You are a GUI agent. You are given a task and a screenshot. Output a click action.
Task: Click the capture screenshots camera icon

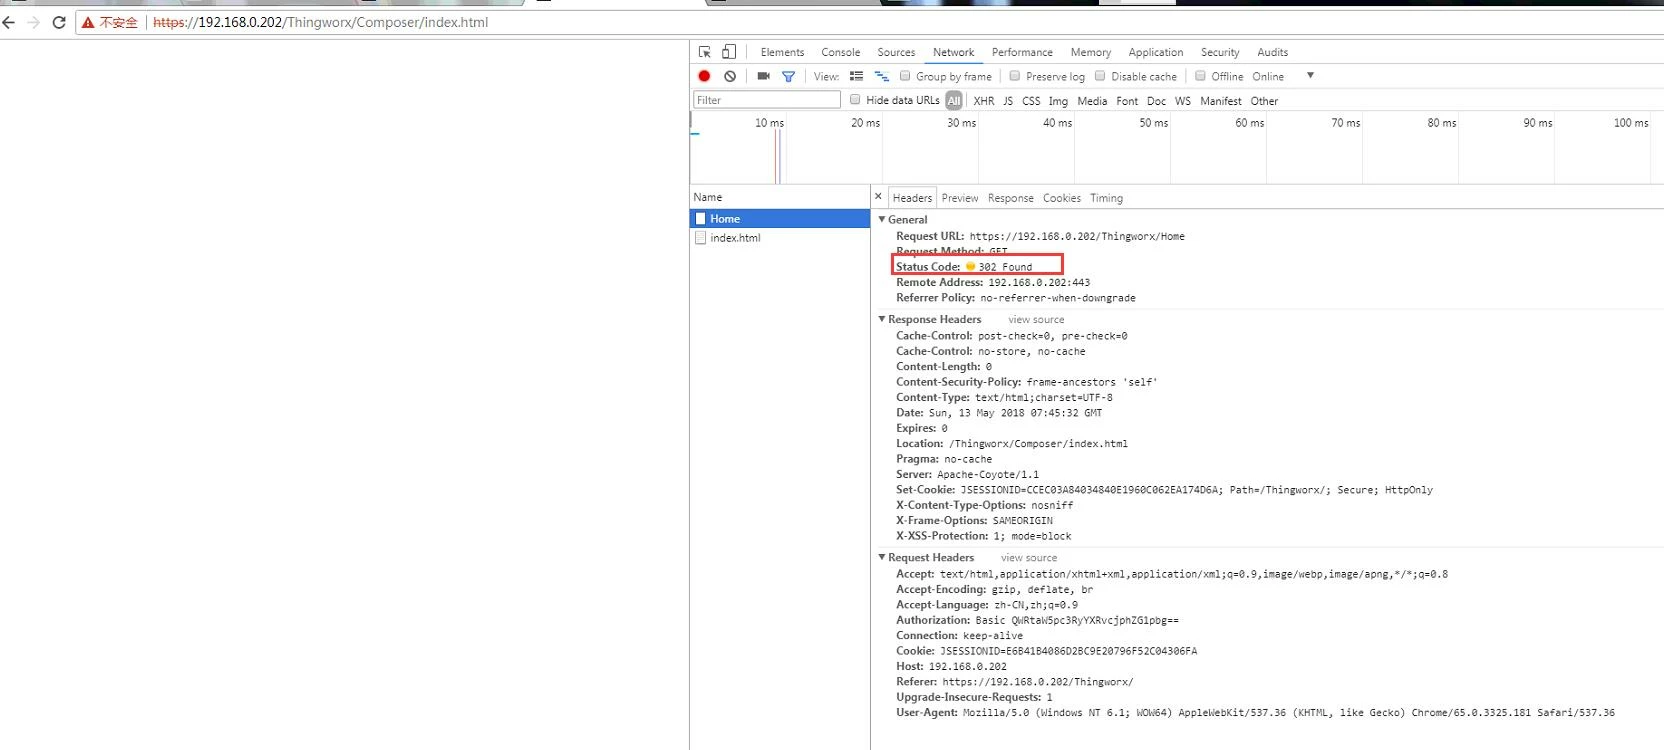tap(764, 76)
